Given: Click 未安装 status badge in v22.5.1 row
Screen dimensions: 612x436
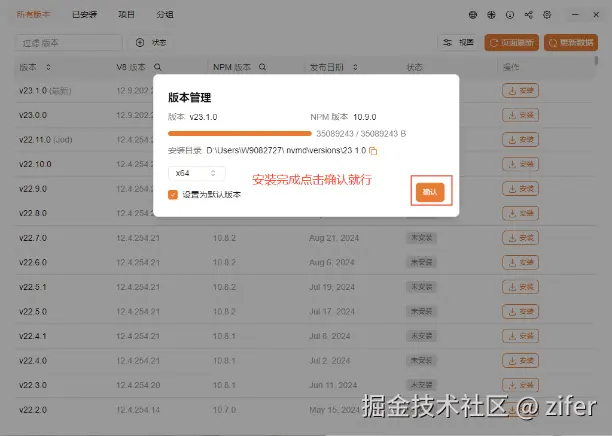Looking at the screenshot, I should click(x=421, y=287).
